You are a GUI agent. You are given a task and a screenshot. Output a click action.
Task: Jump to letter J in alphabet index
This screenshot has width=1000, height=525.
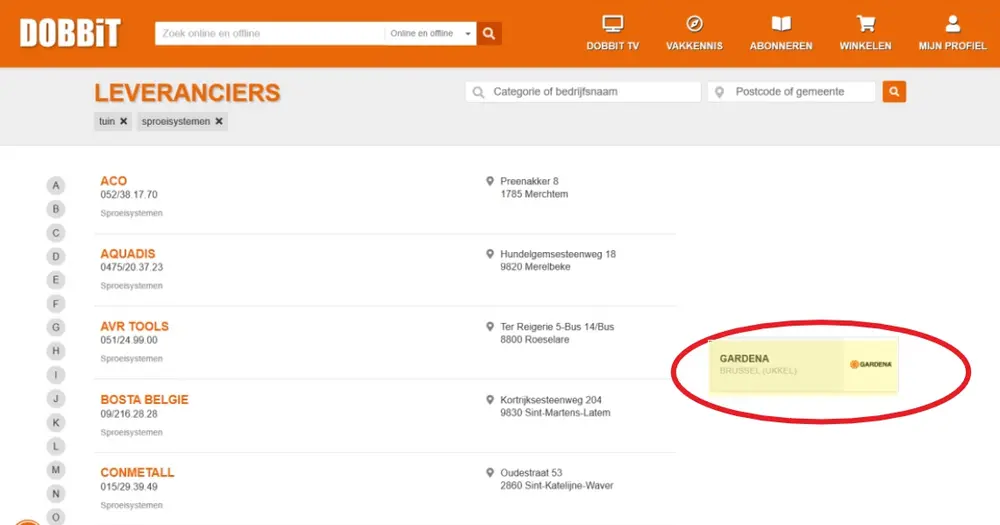(x=56, y=399)
